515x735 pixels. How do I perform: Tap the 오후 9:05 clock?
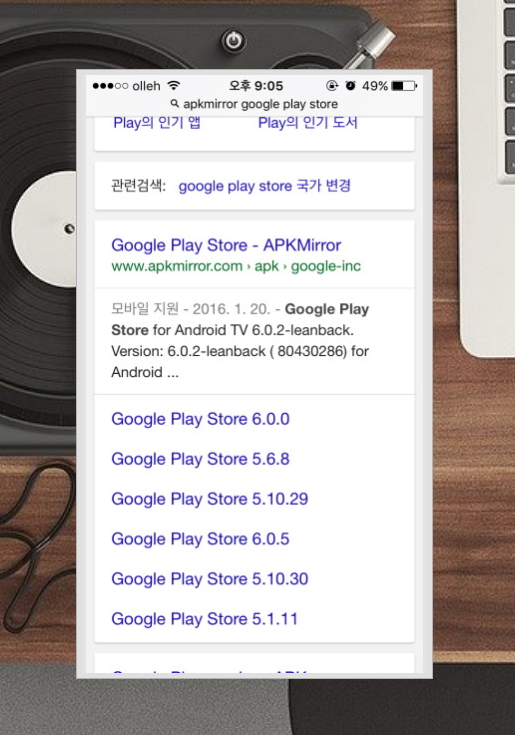click(256, 86)
